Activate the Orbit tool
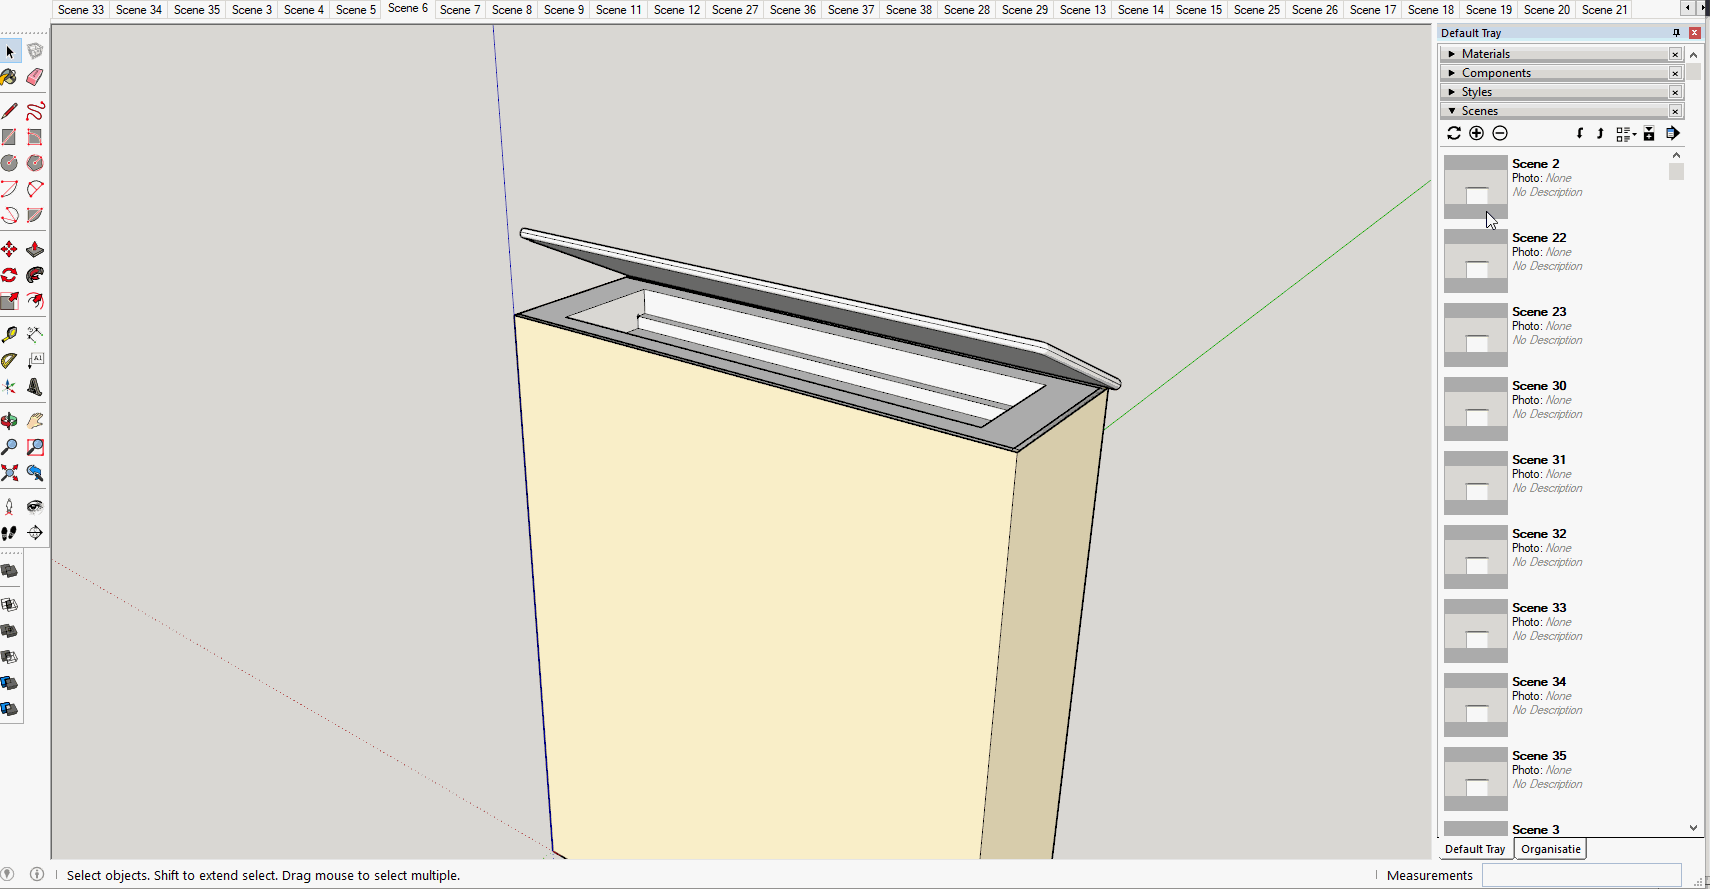 click(x=10, y=421)
